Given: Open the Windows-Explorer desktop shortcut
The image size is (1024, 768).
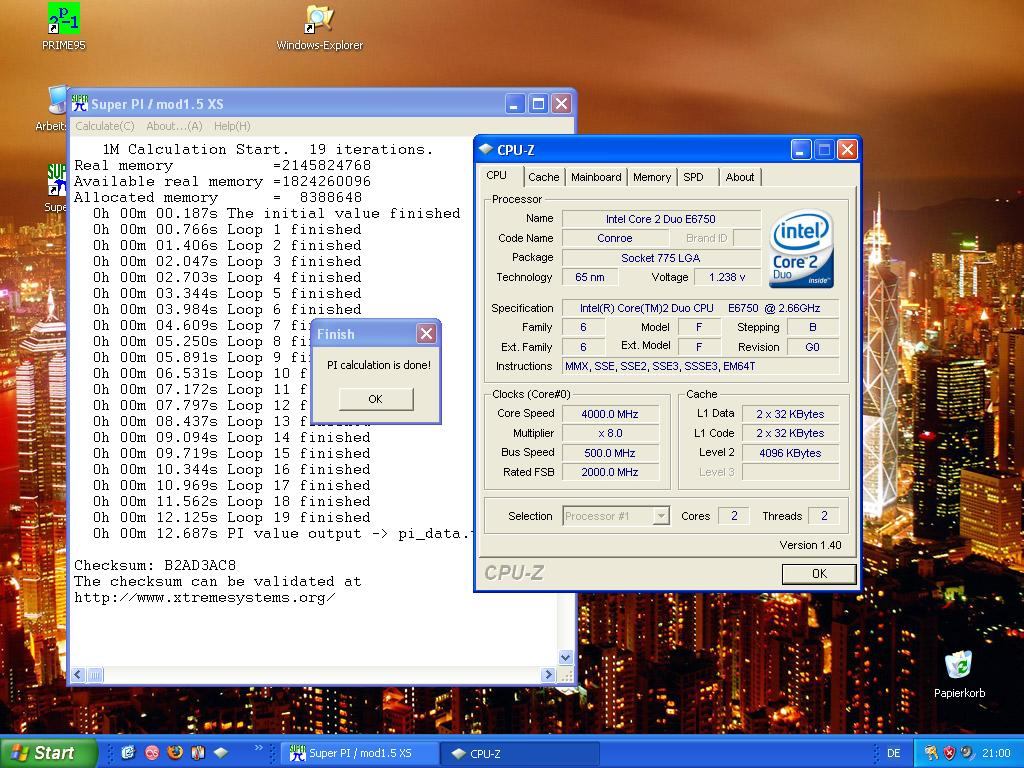Looking at the screenshot, I should coord(319,27).
